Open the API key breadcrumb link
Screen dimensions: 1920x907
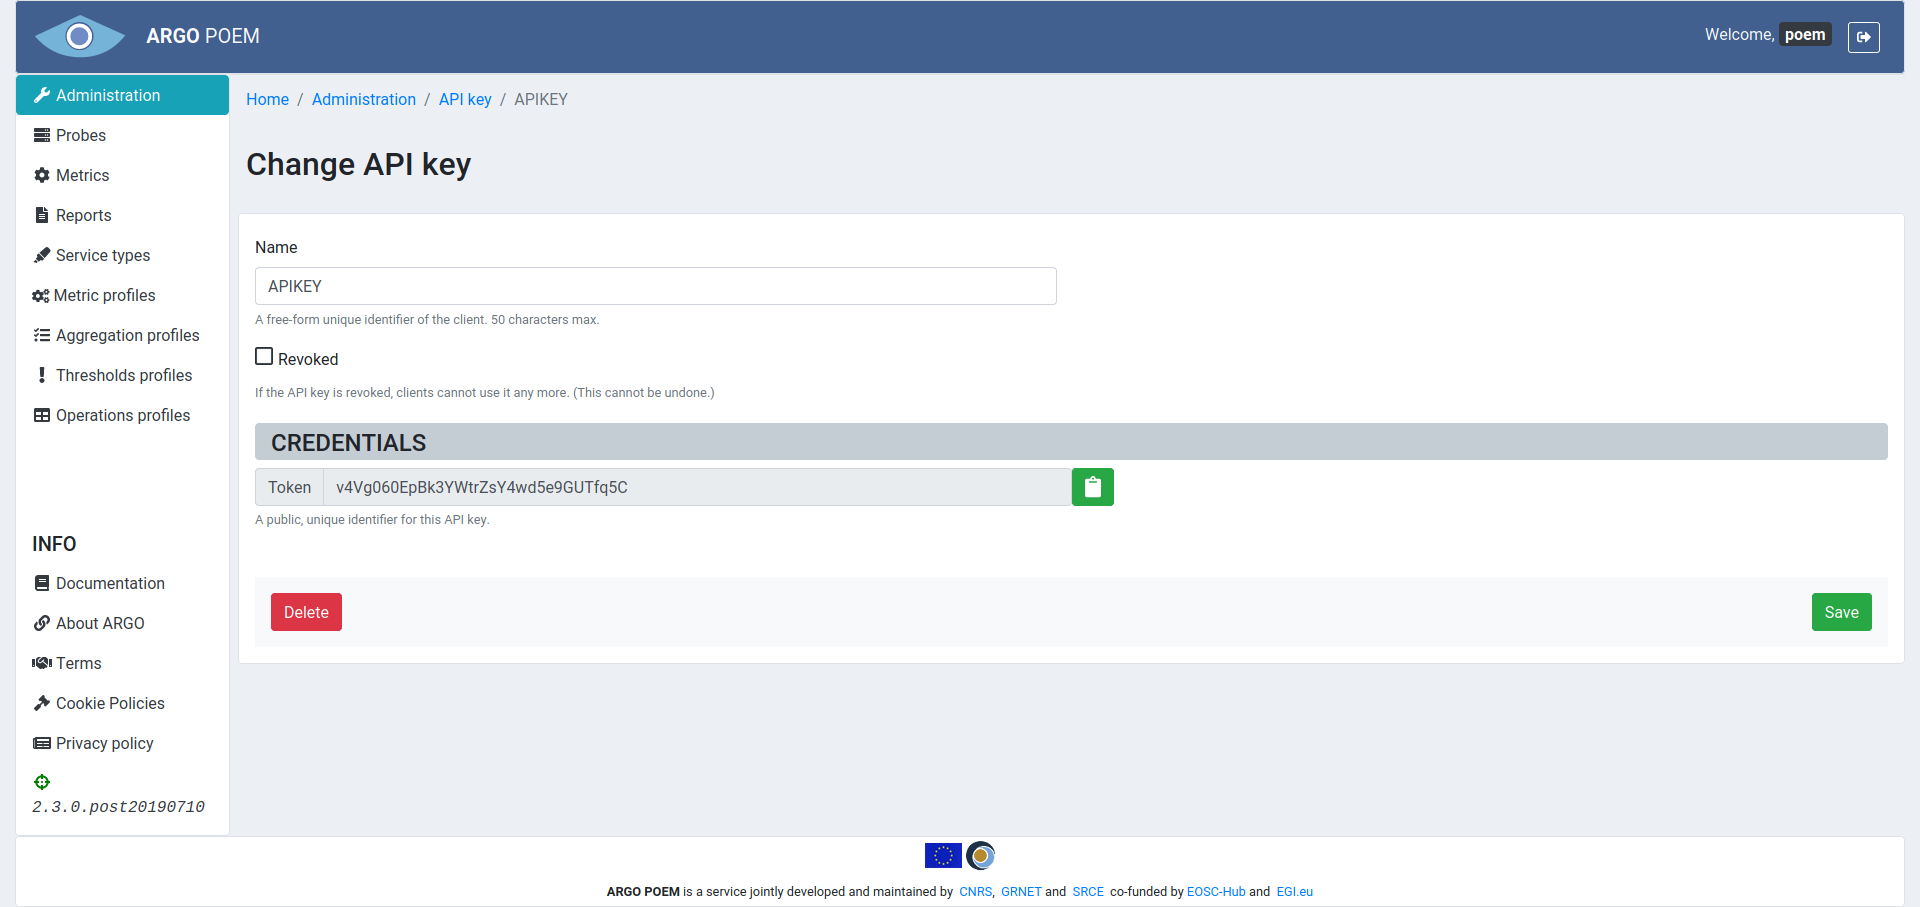click(464, 99)
